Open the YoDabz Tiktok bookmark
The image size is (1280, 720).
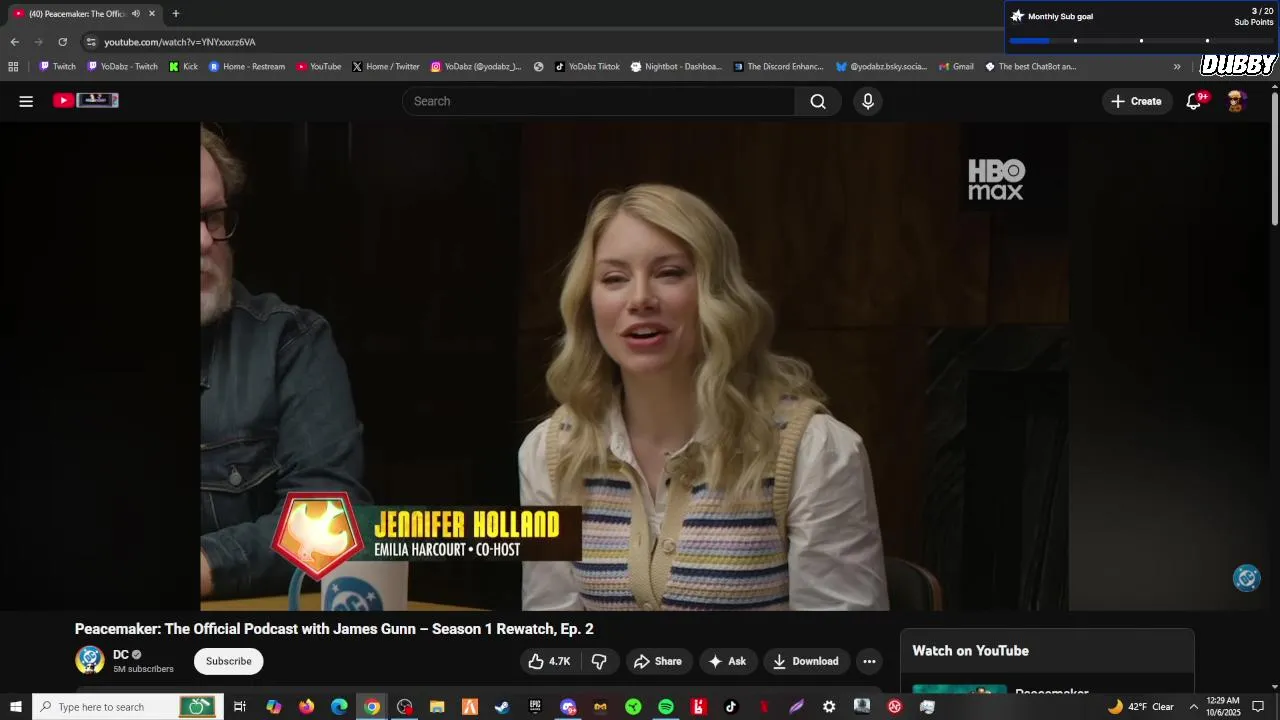(x=586, y=67)
